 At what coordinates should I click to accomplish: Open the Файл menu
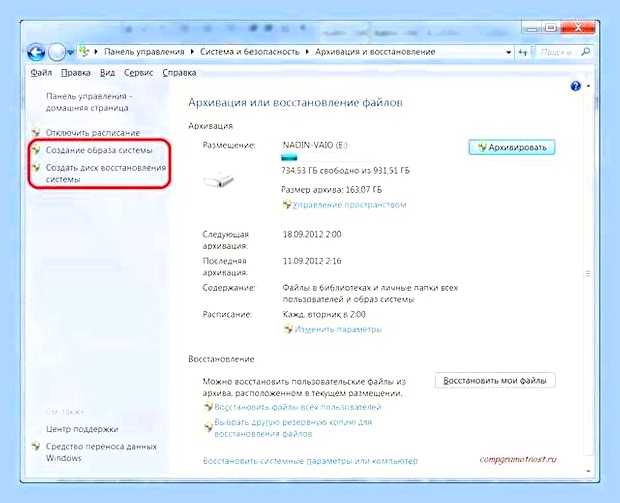pyautogui.click(x=41, y=73)
